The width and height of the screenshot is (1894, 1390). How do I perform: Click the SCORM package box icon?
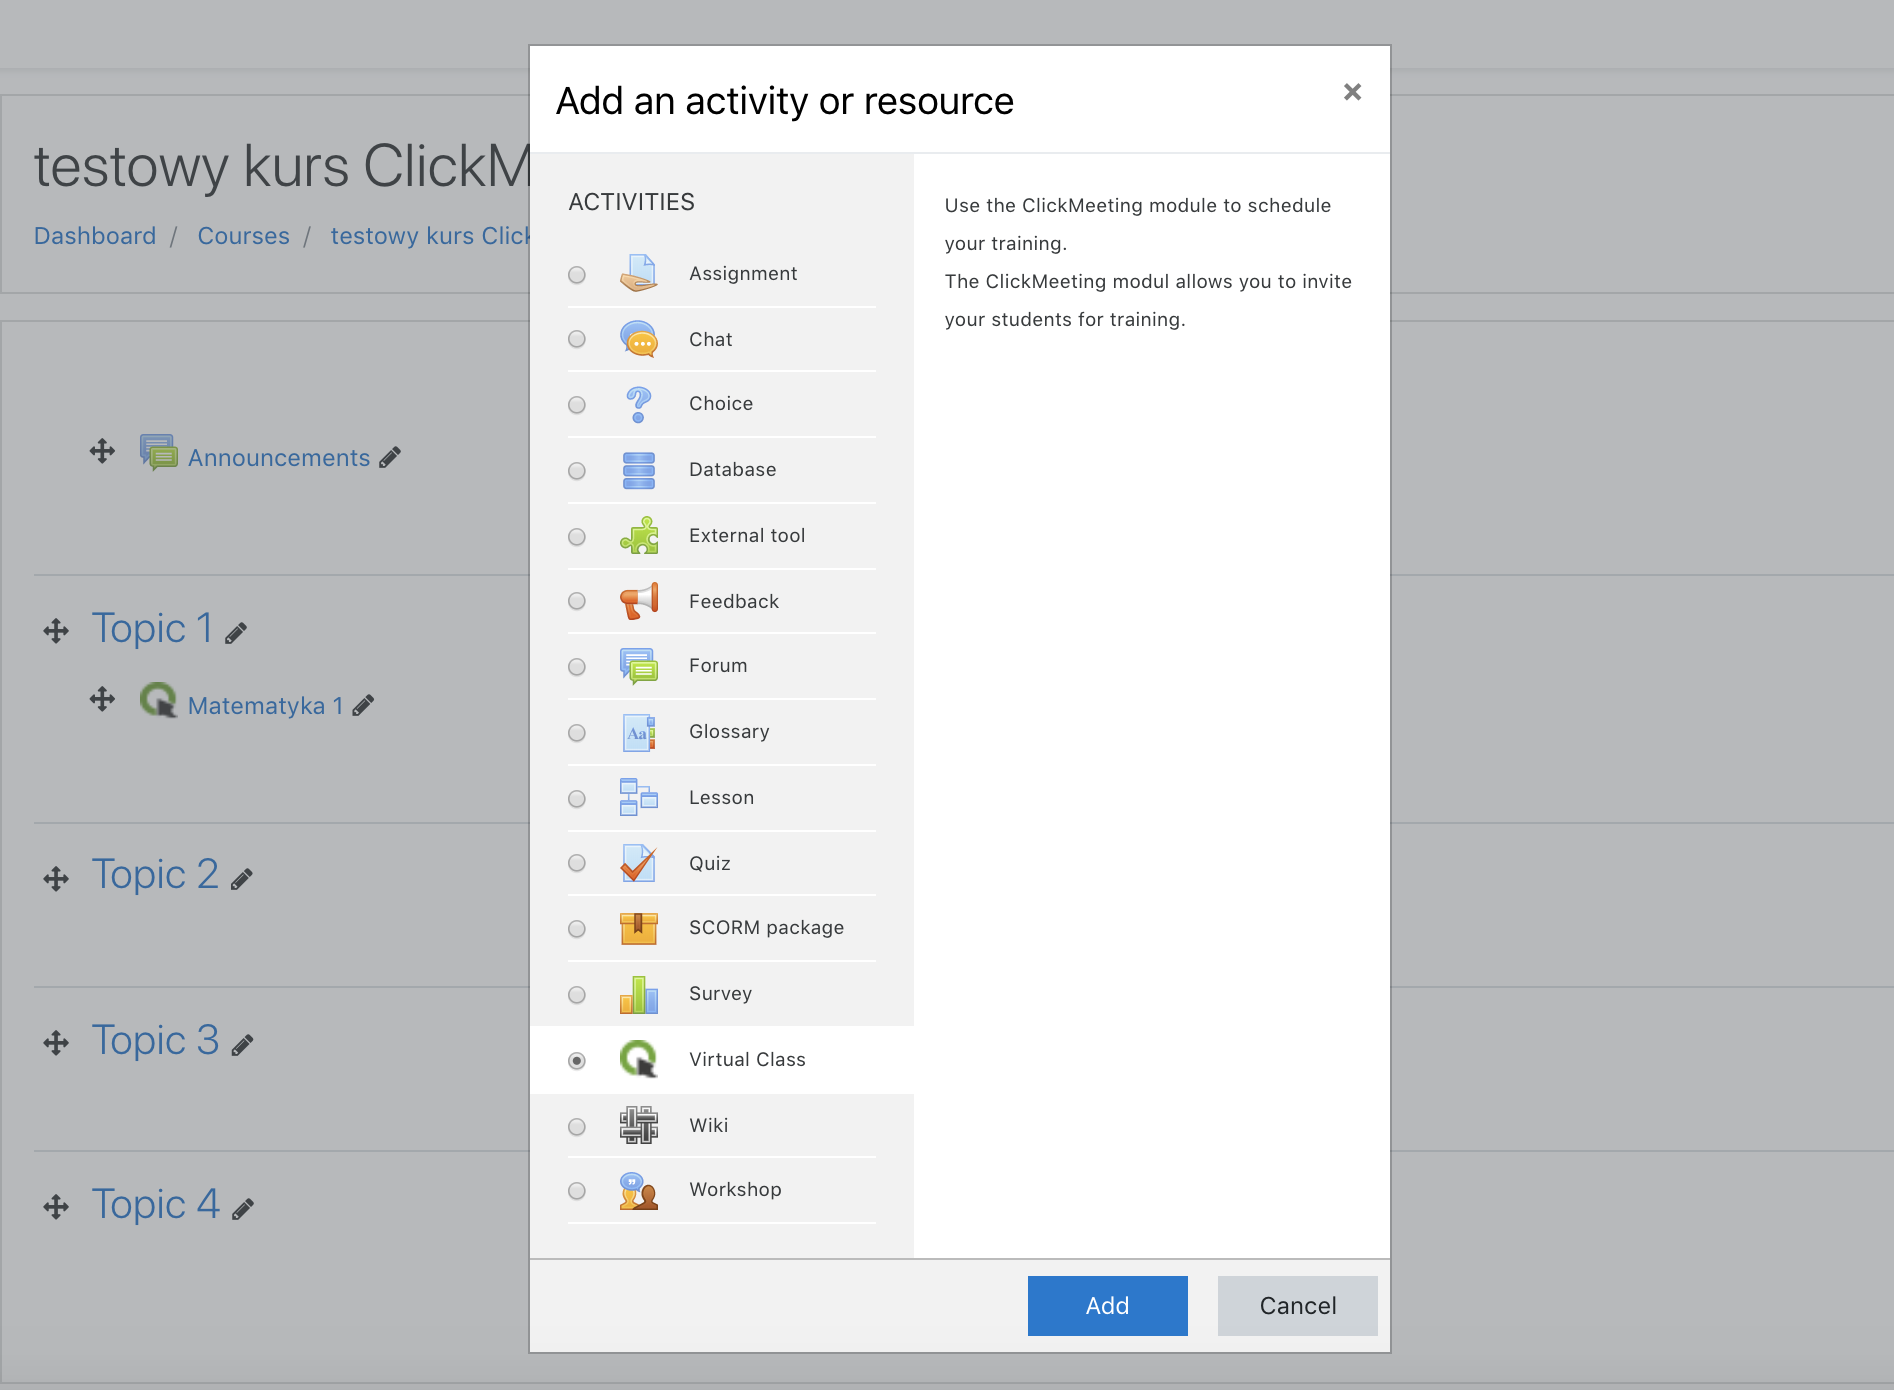[x=638, y=928]
